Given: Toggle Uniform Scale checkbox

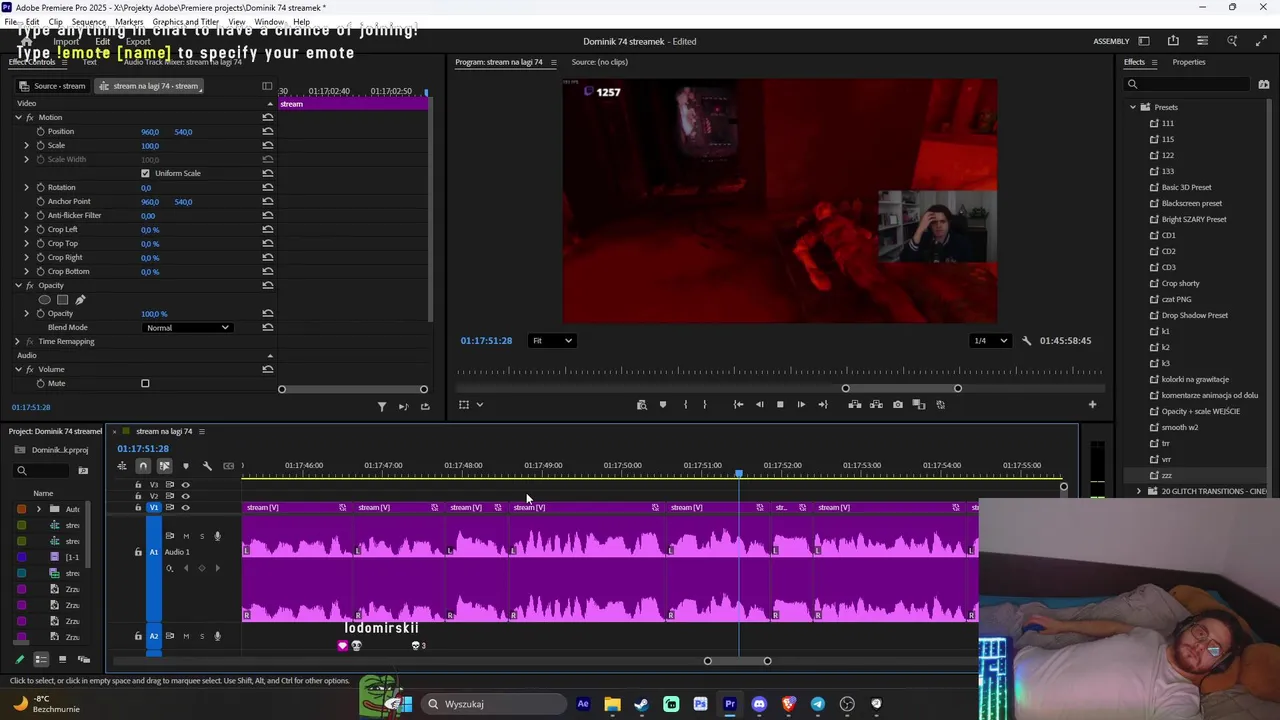Looking at the screenshot, I should point(145,174).
